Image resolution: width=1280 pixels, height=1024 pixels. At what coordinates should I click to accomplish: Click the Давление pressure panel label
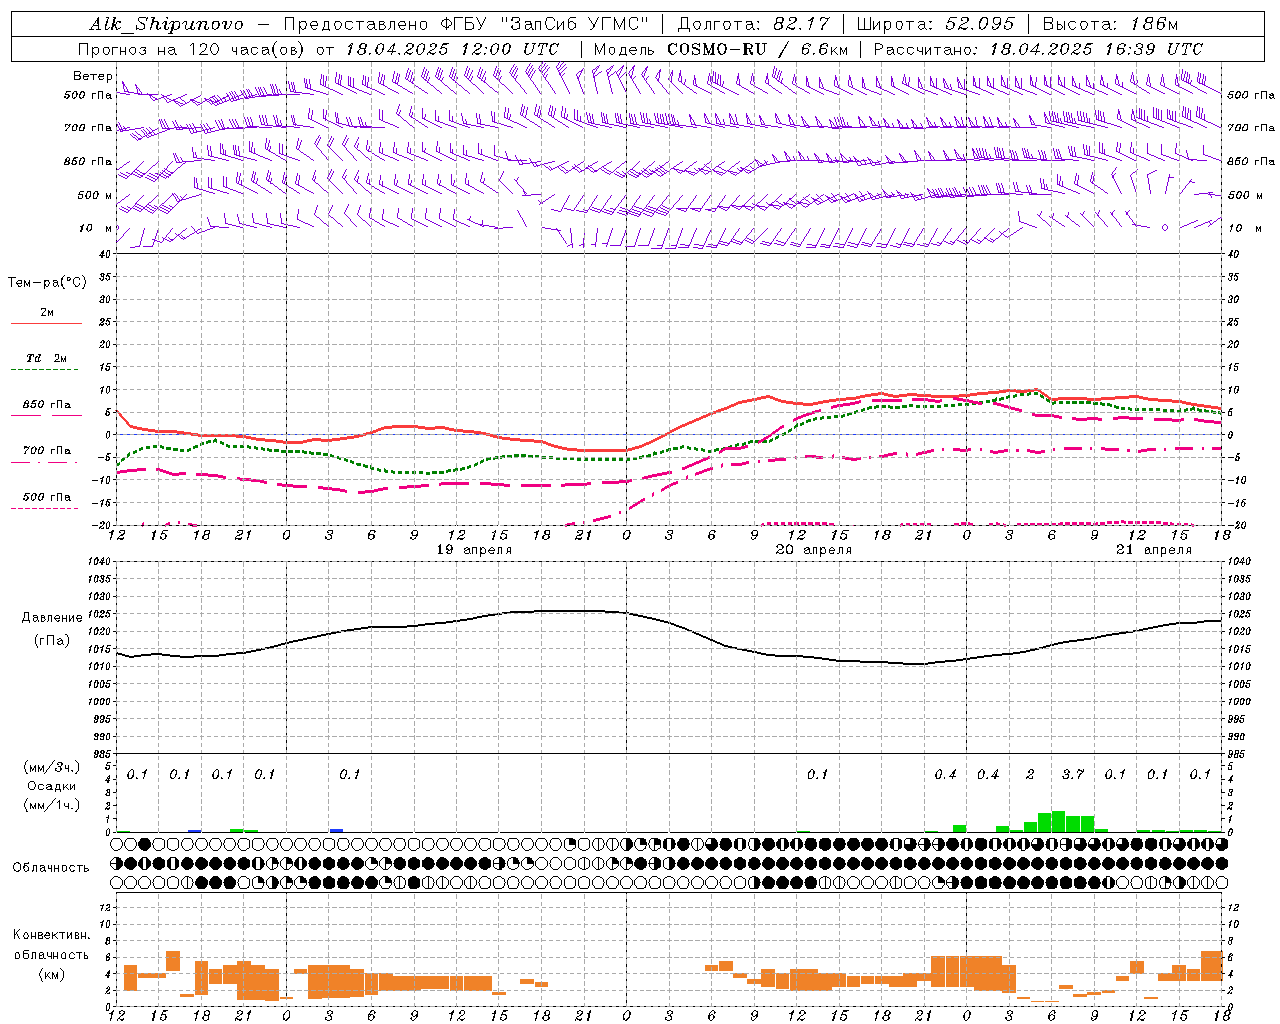52,617
